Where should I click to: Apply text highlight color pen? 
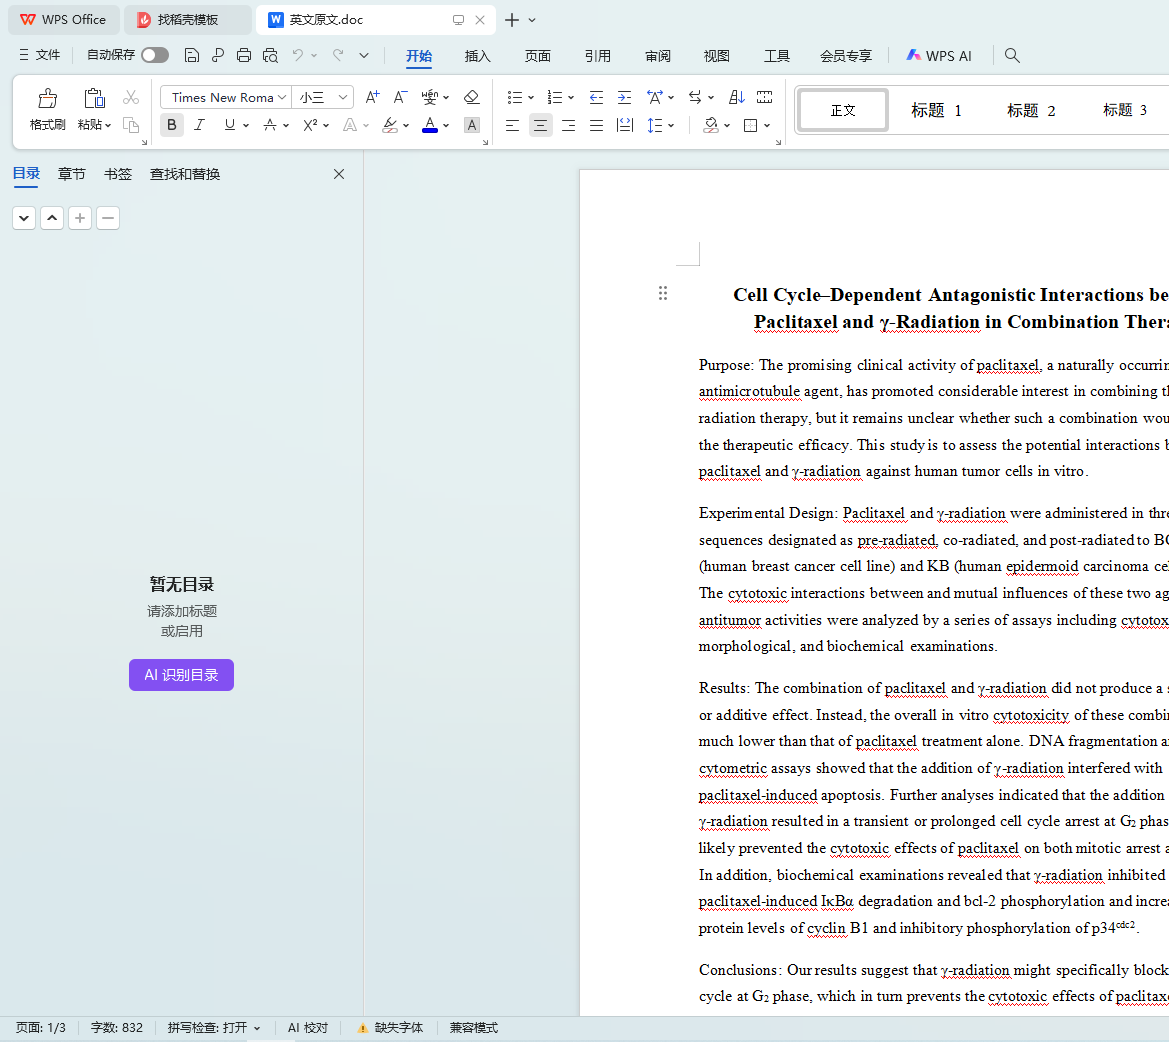(390, 125)
